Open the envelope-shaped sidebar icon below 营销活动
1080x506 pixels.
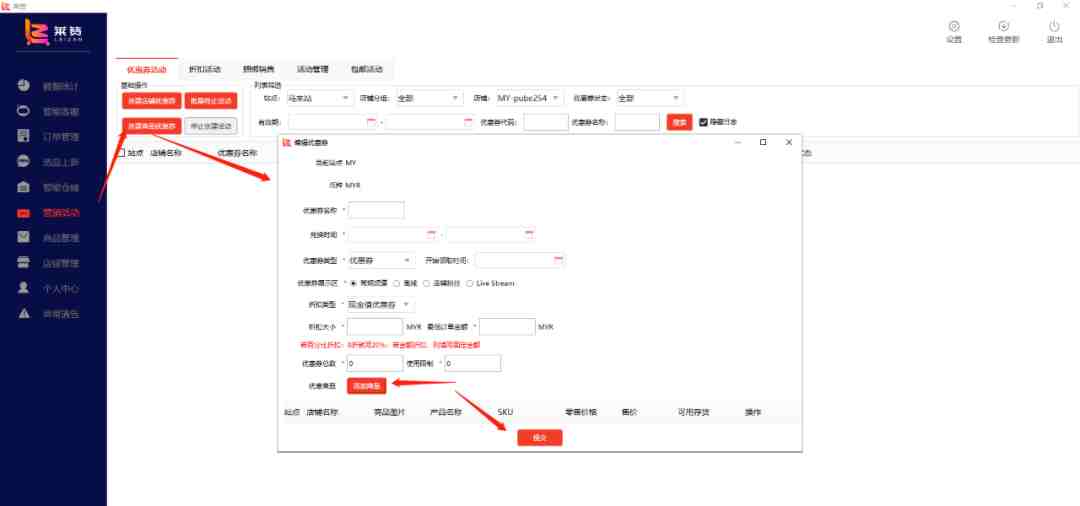pos(23,237)
